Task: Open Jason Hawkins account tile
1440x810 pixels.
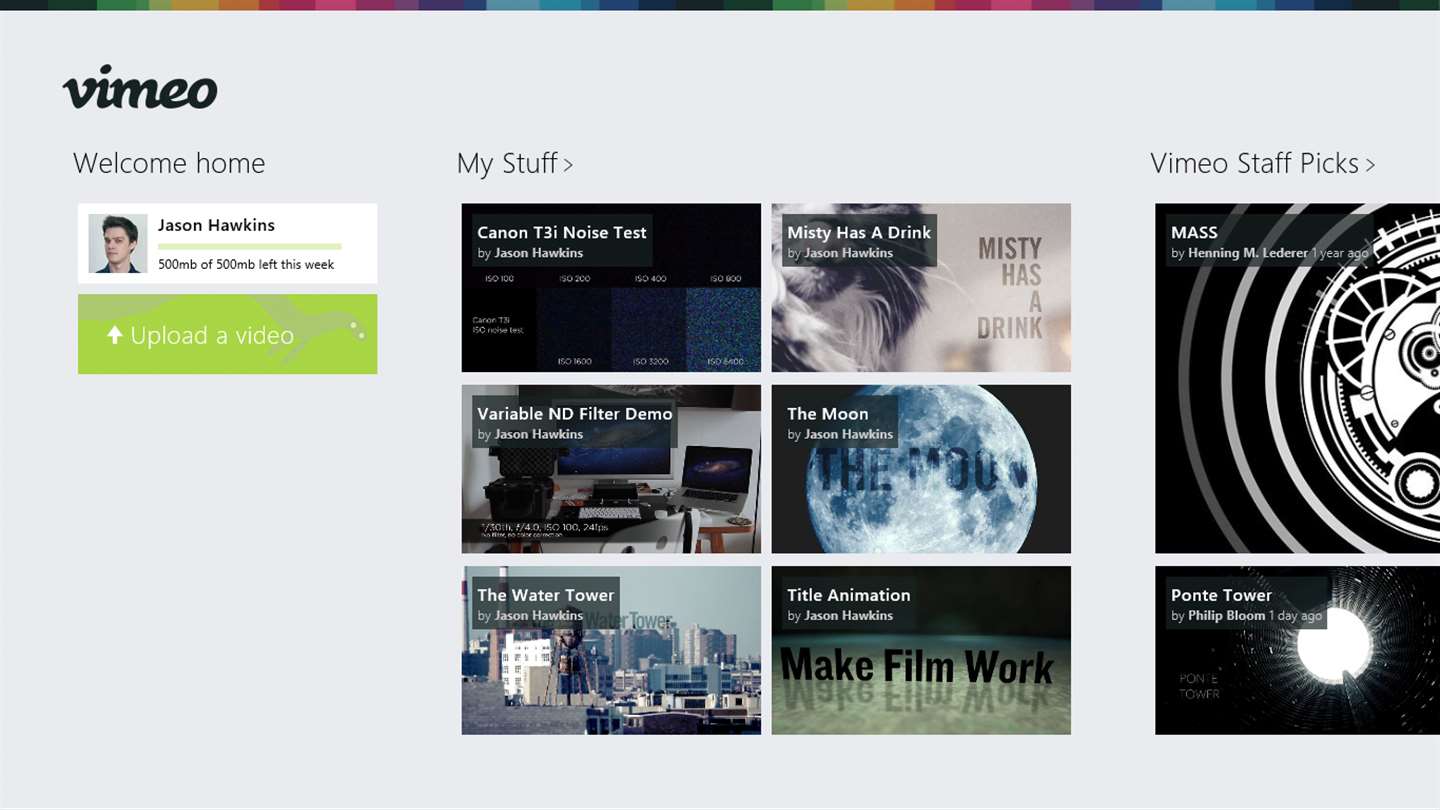Action: click(228, 243)
